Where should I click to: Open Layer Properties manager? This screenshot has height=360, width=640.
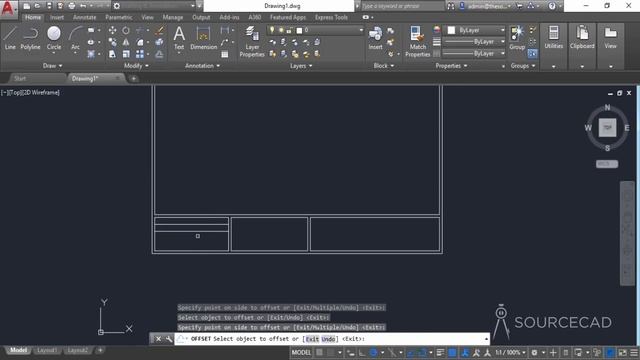pyautogui.click(x=252, y=42)
